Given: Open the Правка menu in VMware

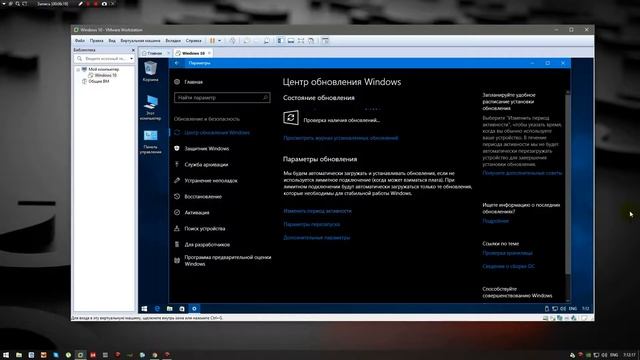Looking at the screenshot, I should pos(97,41).
